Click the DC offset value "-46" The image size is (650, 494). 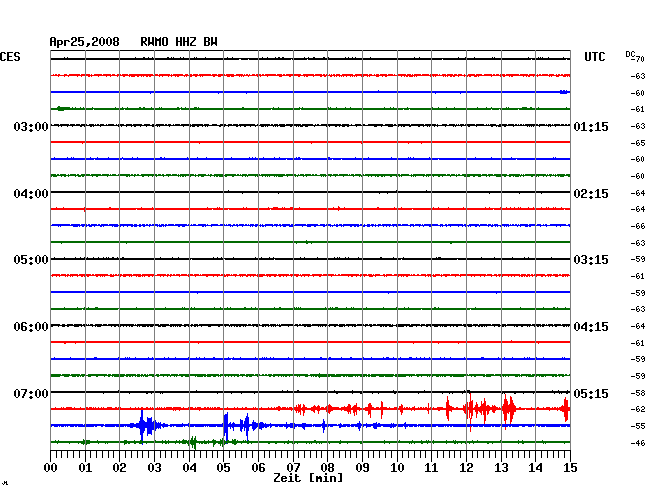pyautogui.click(x=638, y=443)
